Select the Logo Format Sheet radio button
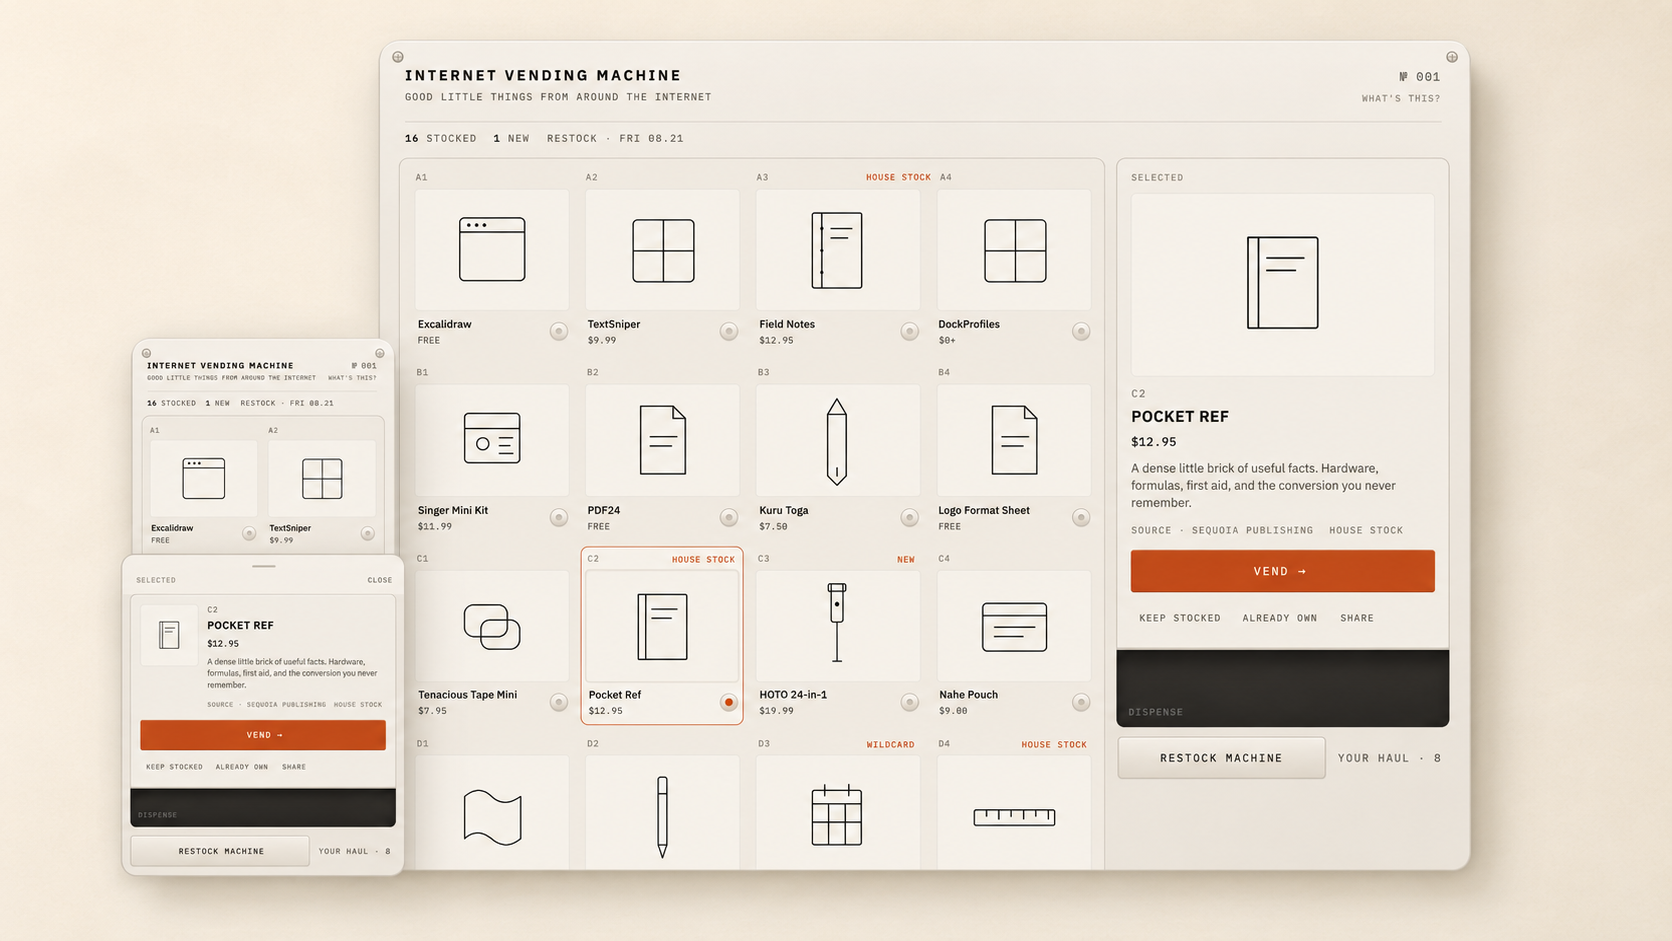This screenshot has width=1672, height=941. pyautogui.click(x=1081, y=517)
